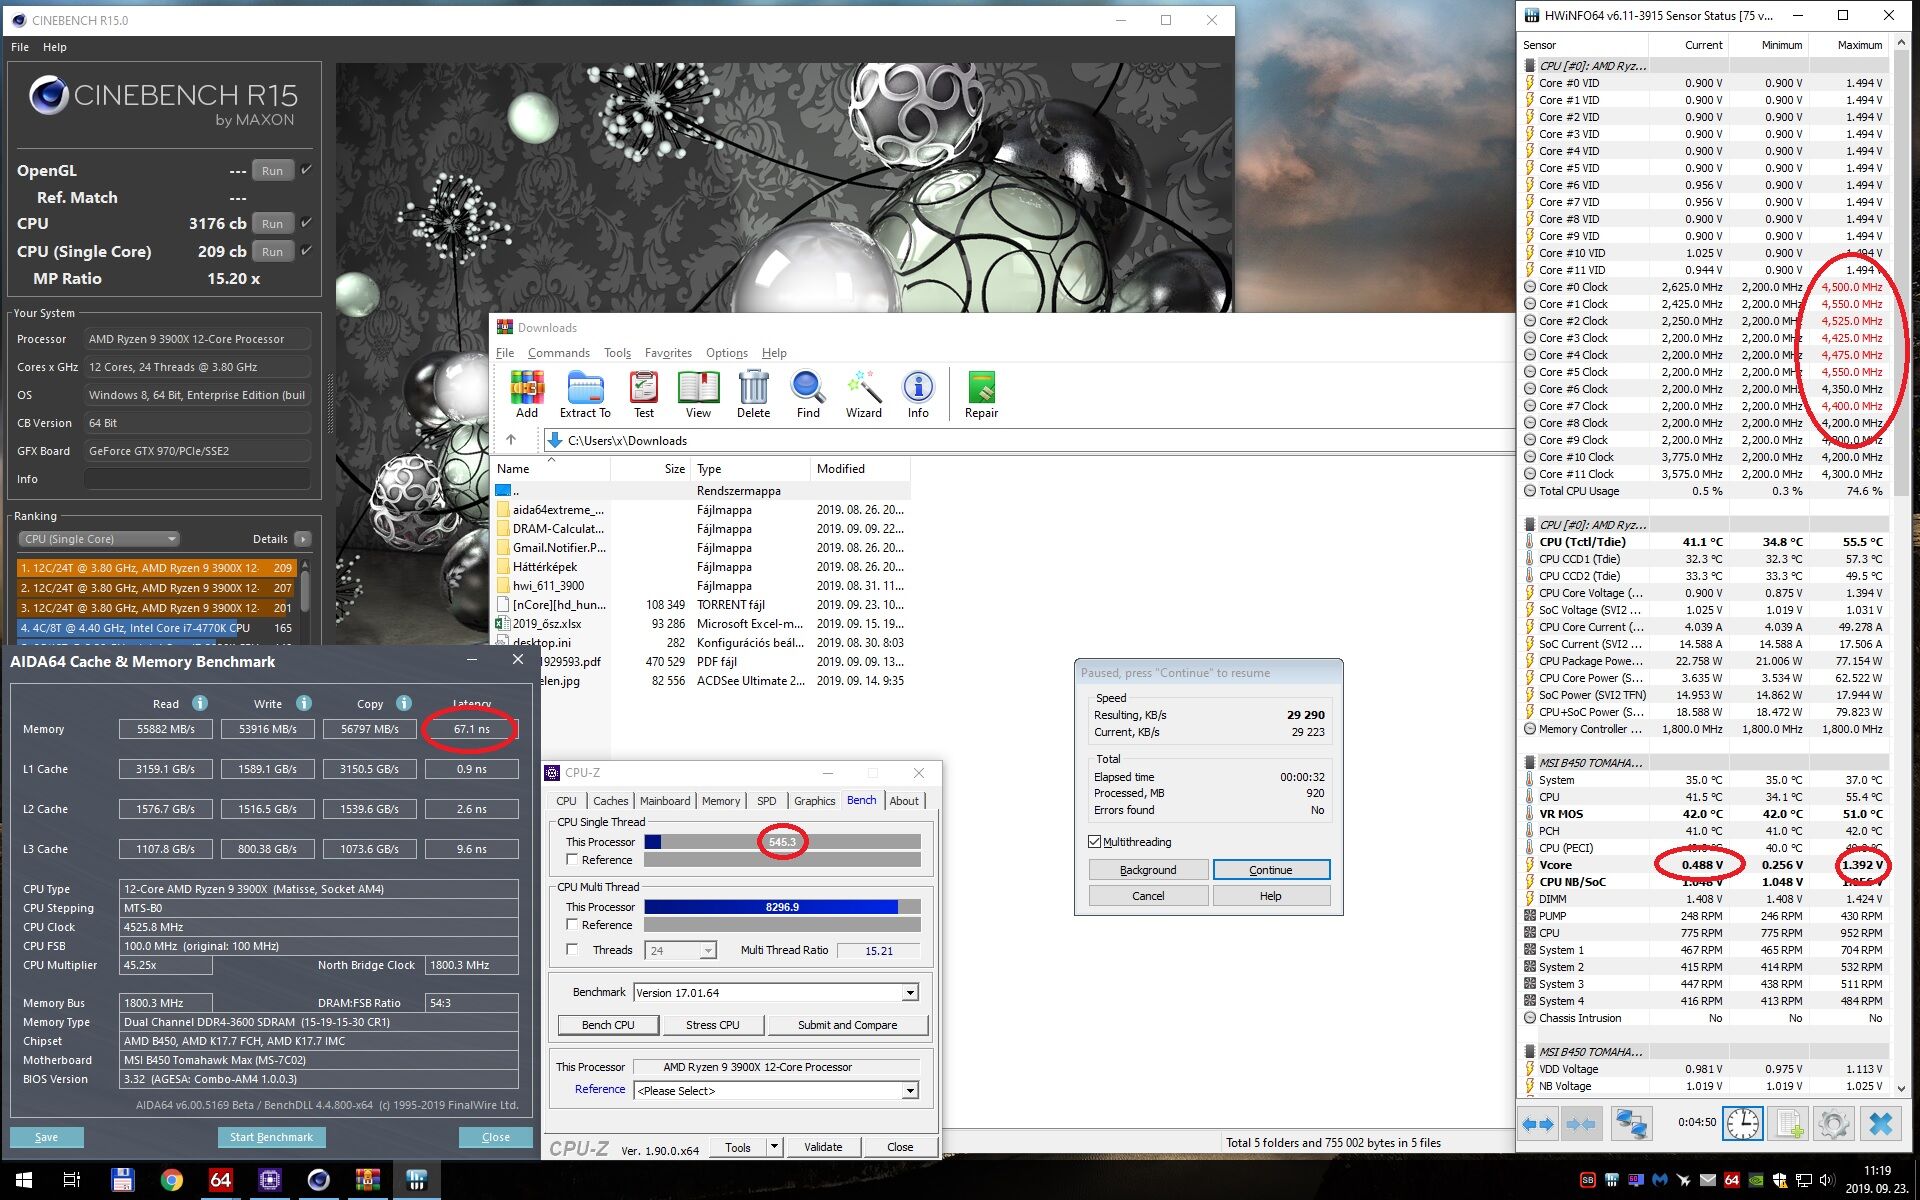The width and height of the screenshot is (1920, 1200).
Task: Click HWiNFO blue X close-sensors icon
Action: click(1880, 1124)
